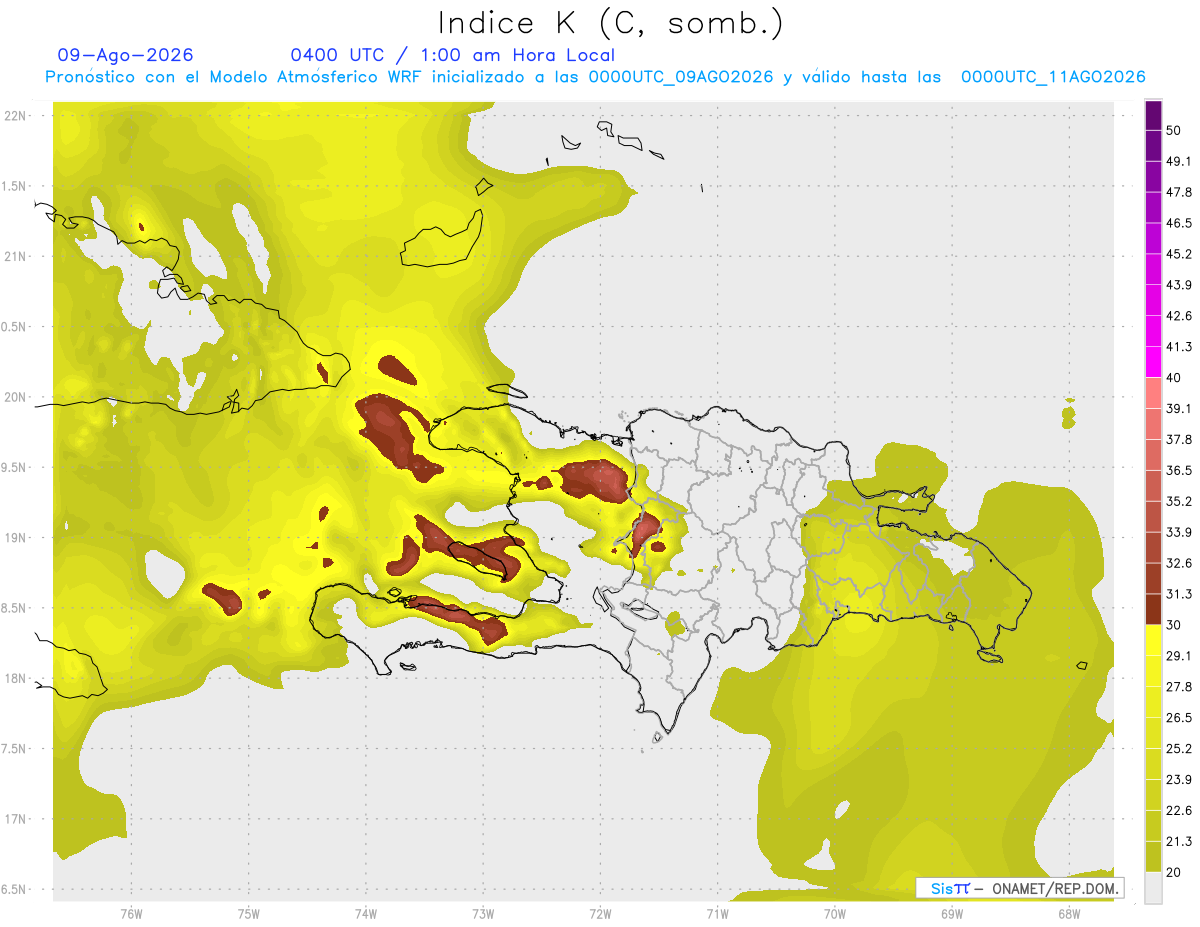This screenshot has width=1200, height=927.
Task: Click the '19N' latitude label
Action: point(16,538)
